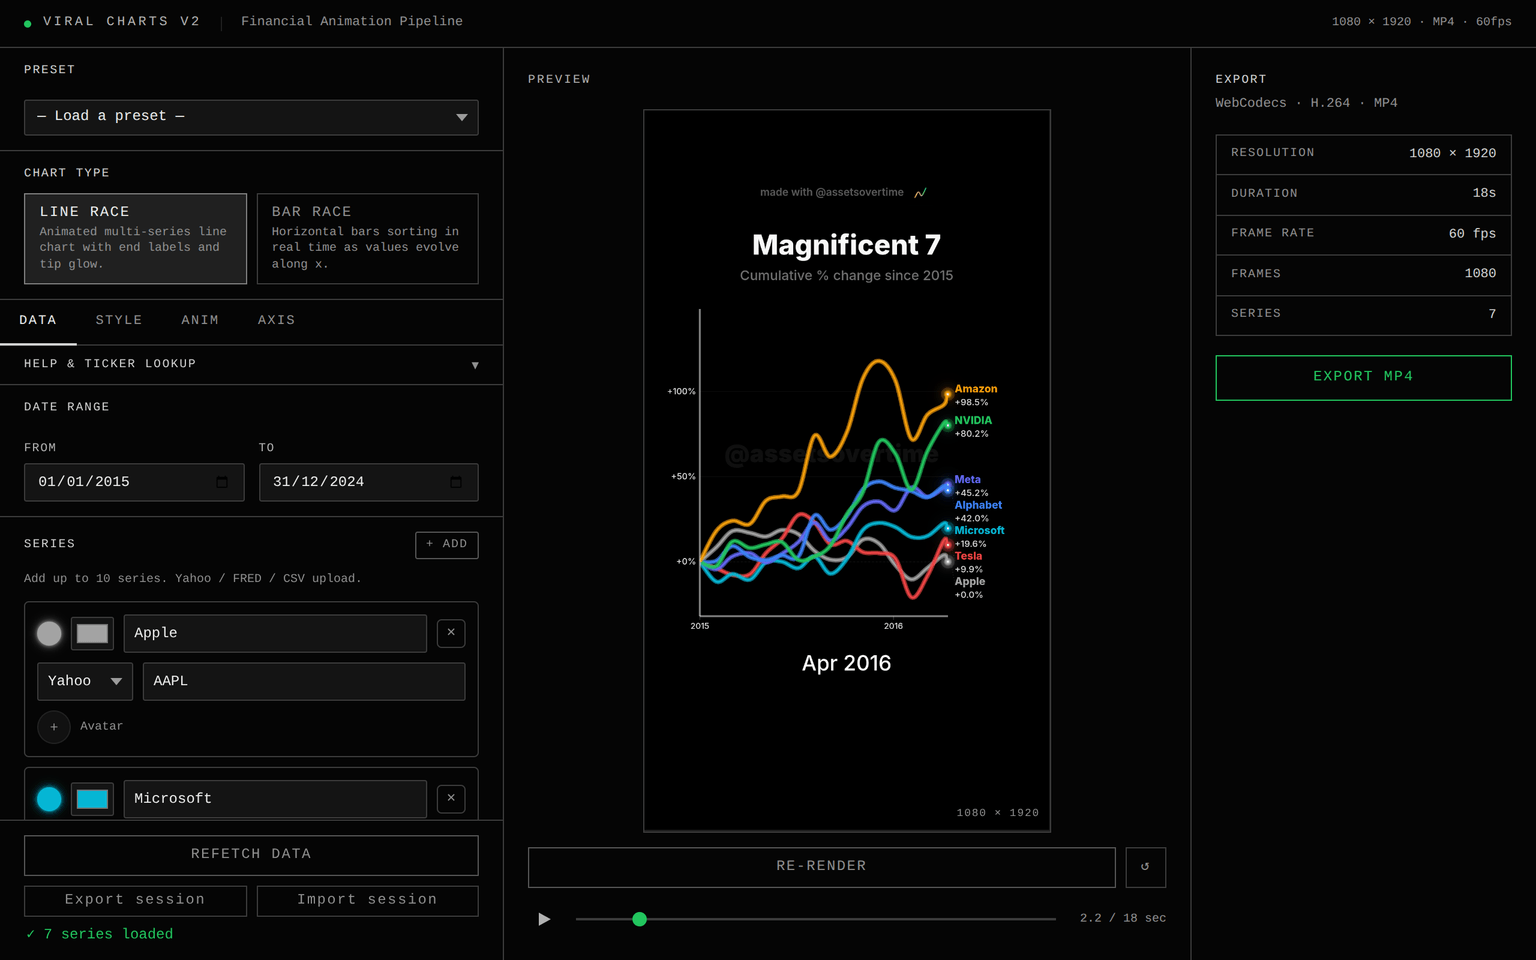Click the RE-RENDER button
Screen dimensions: 1536x960
[822, 867]
